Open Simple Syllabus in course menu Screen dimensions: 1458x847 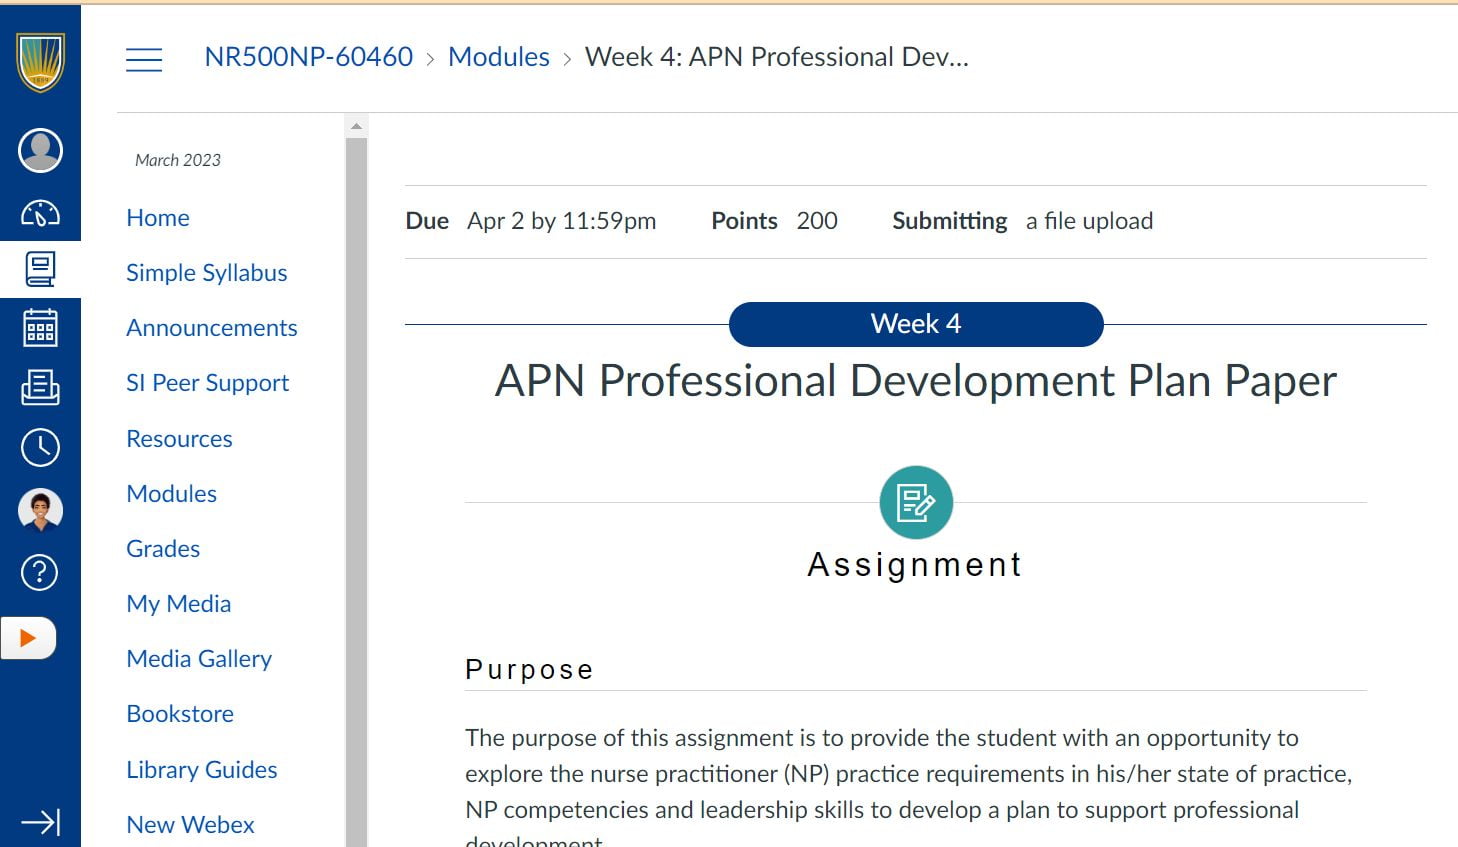click(x=207, y=273)
